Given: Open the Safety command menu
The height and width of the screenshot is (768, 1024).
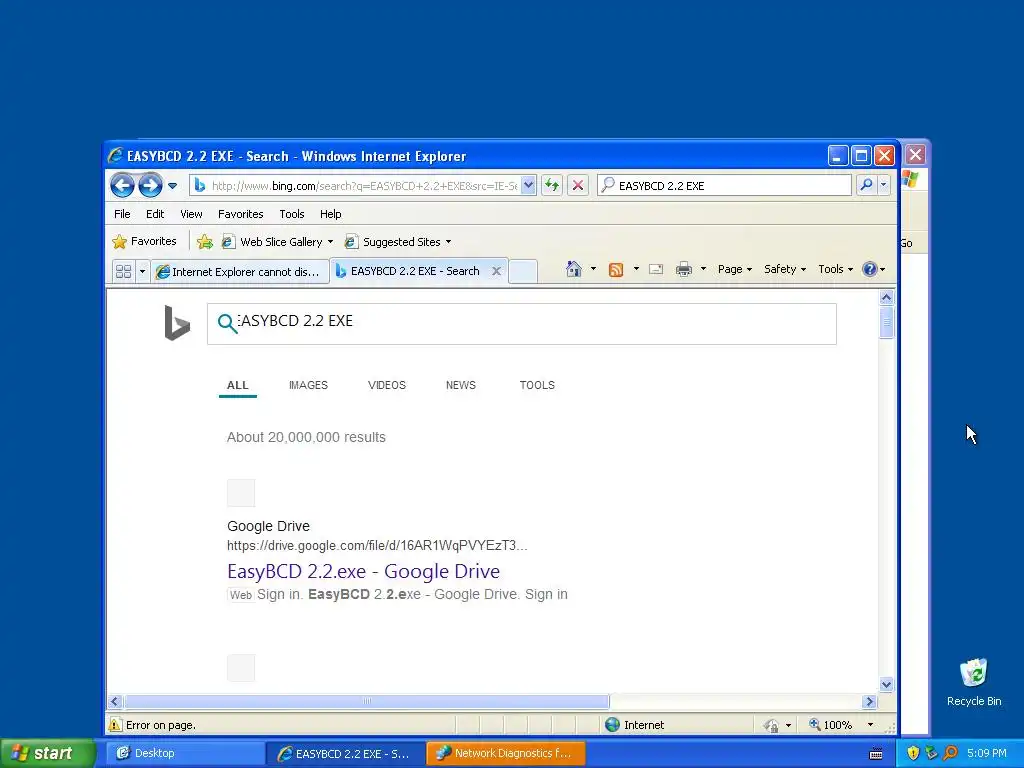Looking at the screenshot, I should (785, 269).
